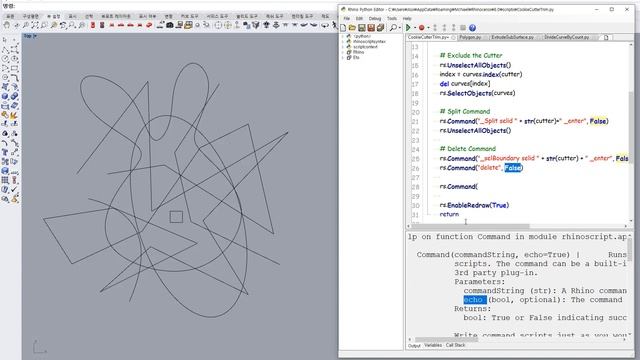Click the Pan hand icon in Rhino toolbar
Viewport: 640px width, 360px height.
7,25
